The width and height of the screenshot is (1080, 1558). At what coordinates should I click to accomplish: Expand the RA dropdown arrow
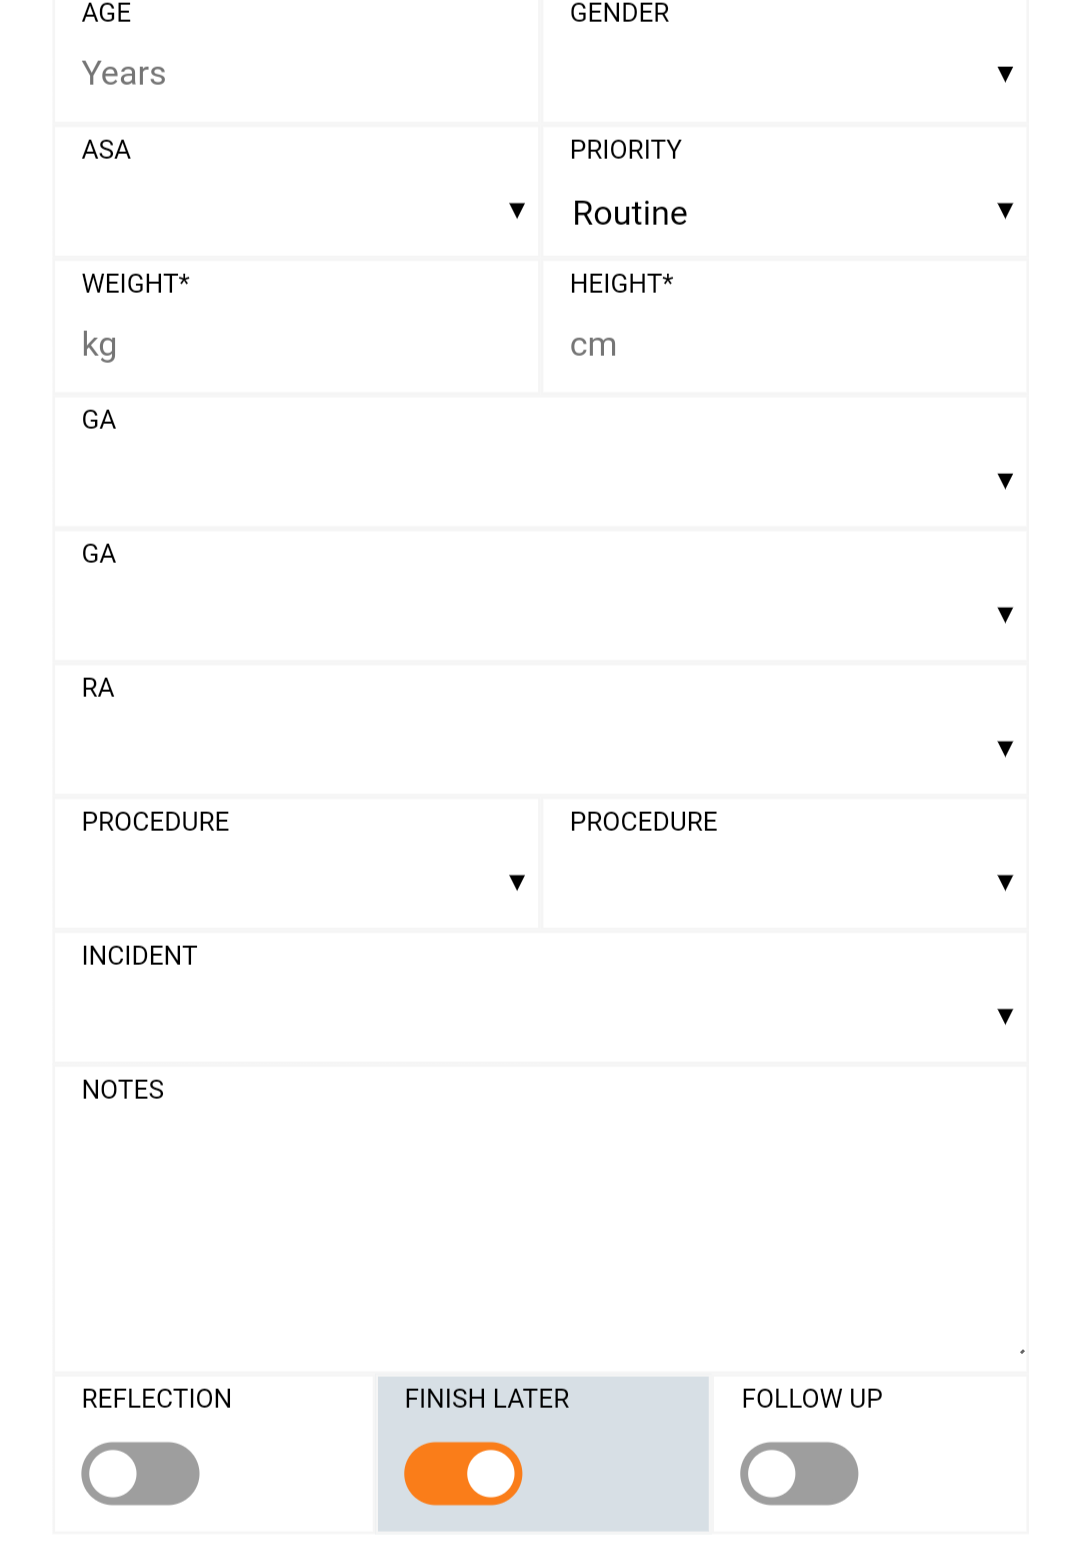[x=1005, y=749]
